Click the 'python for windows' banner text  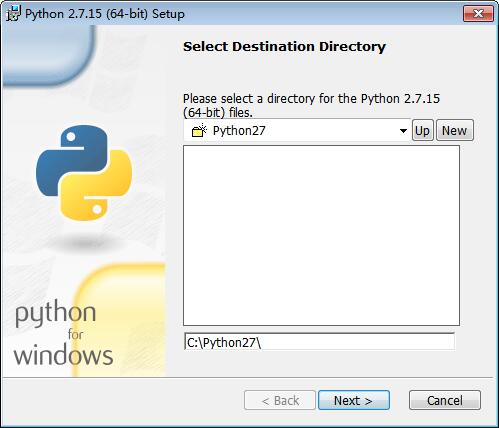[63, 333]
